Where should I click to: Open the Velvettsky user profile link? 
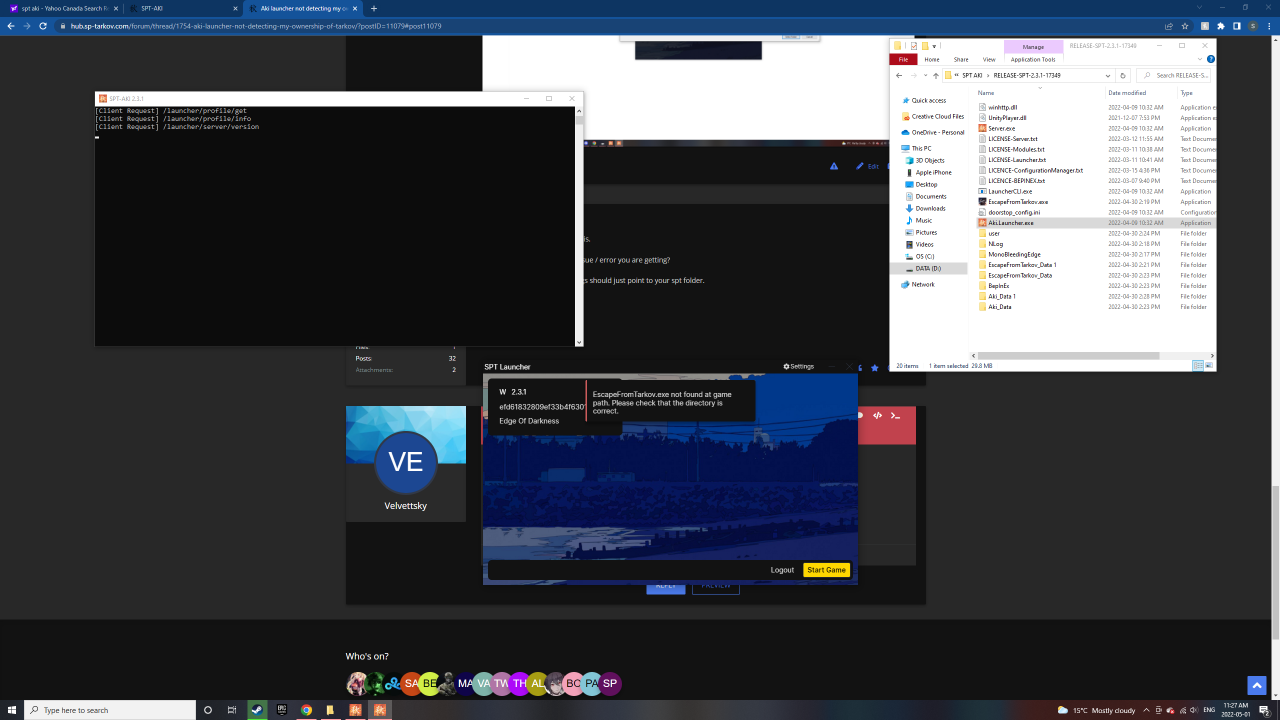tap(405, 506)
